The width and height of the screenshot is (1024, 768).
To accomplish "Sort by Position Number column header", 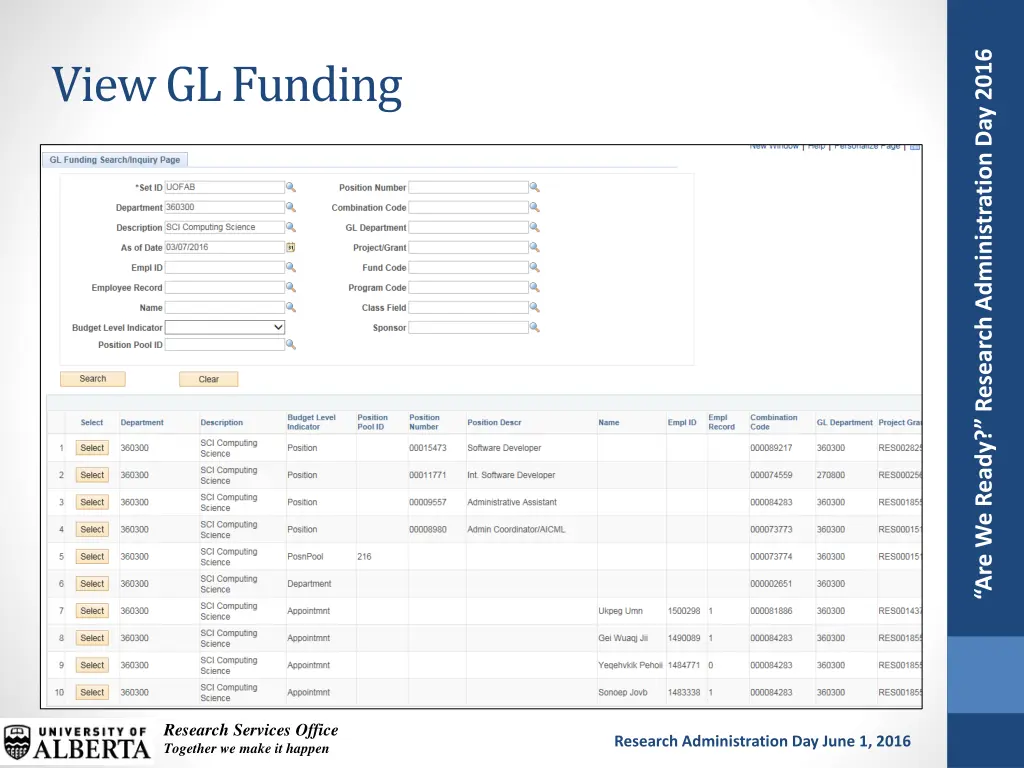I will [424, 422].
